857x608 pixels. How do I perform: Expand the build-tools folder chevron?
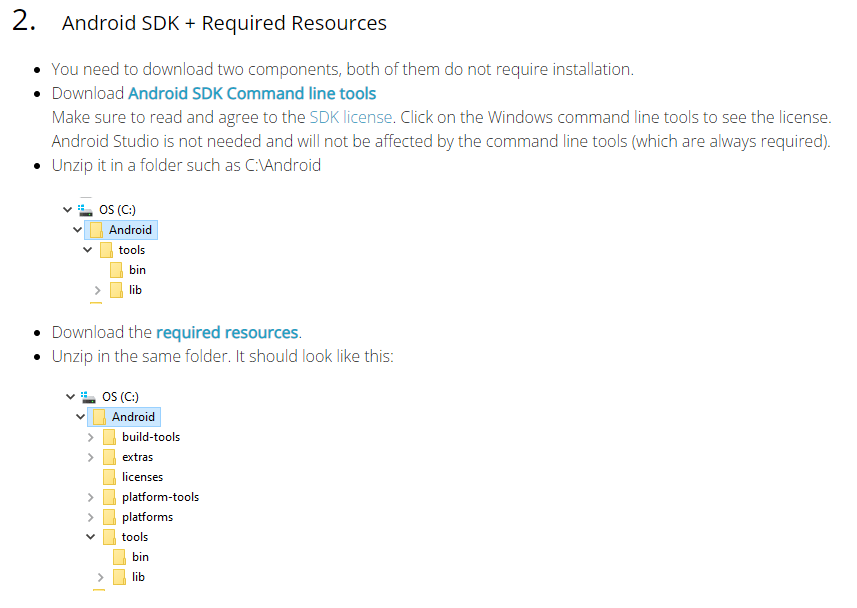pyautogui.click(x=90, y=437)
